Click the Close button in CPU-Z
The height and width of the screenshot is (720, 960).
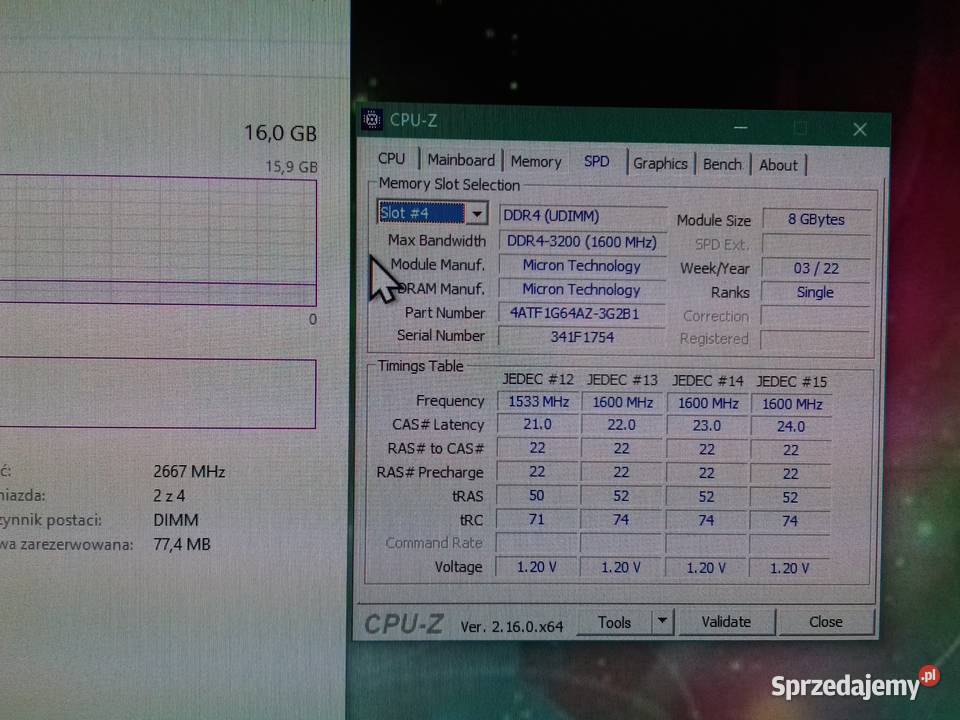coord(825,622)
